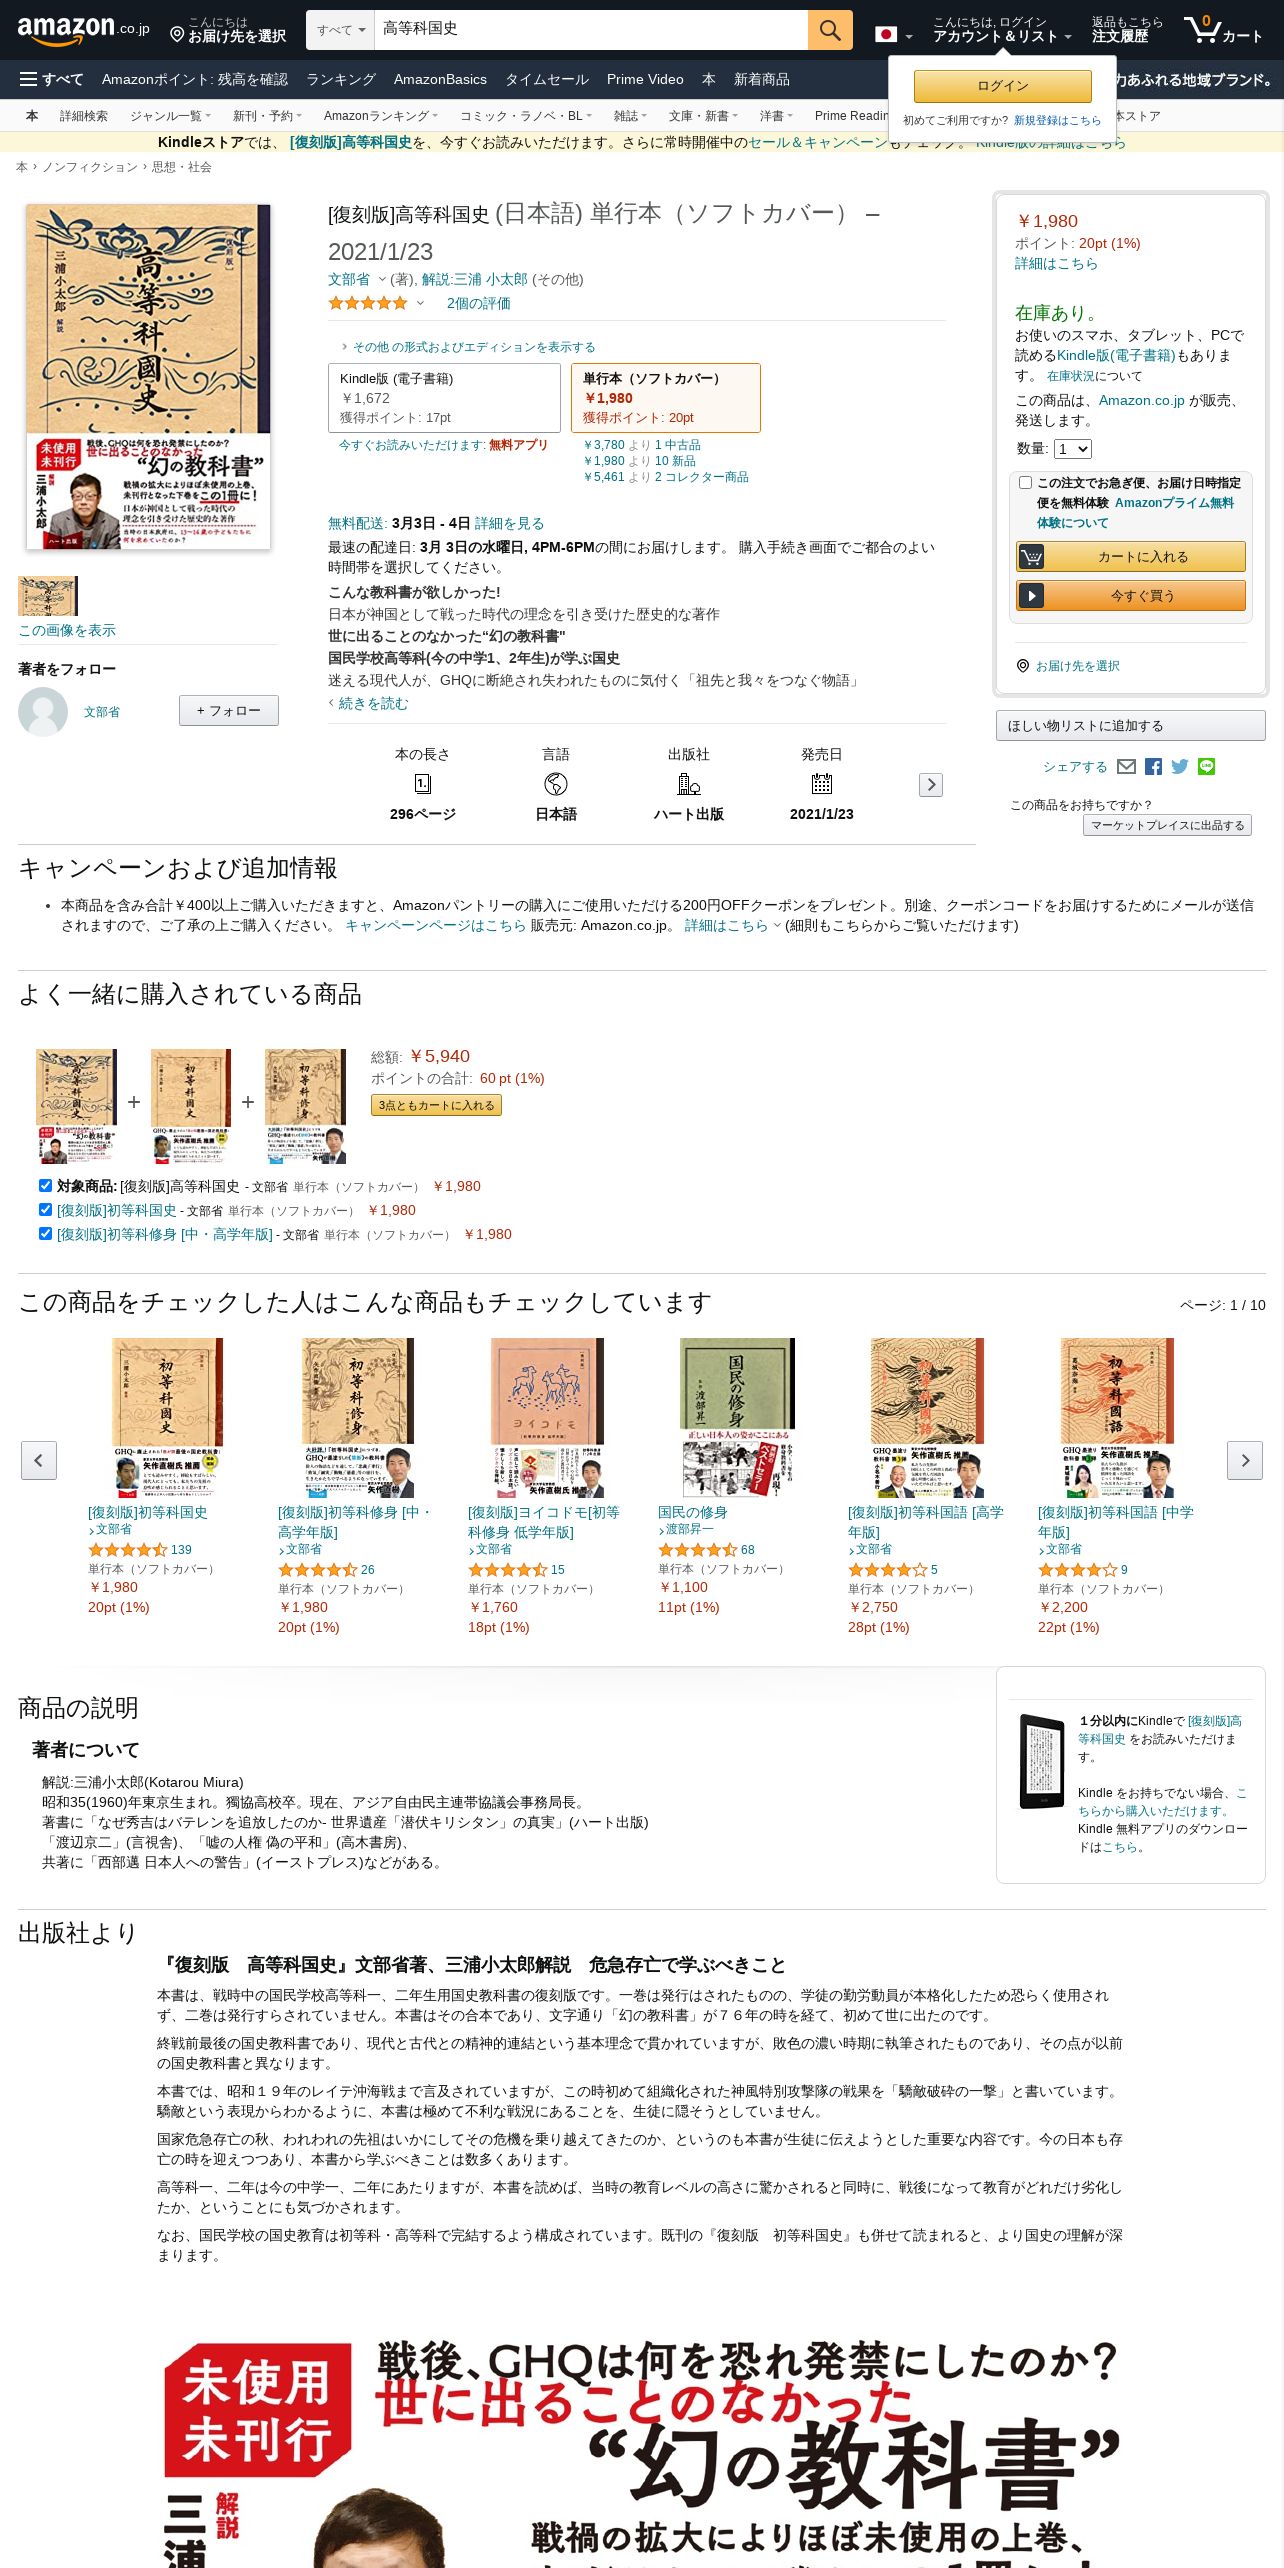Open the すべて hamburger menu
This screenshot has height=2568, width=1284.
[52, 79]
